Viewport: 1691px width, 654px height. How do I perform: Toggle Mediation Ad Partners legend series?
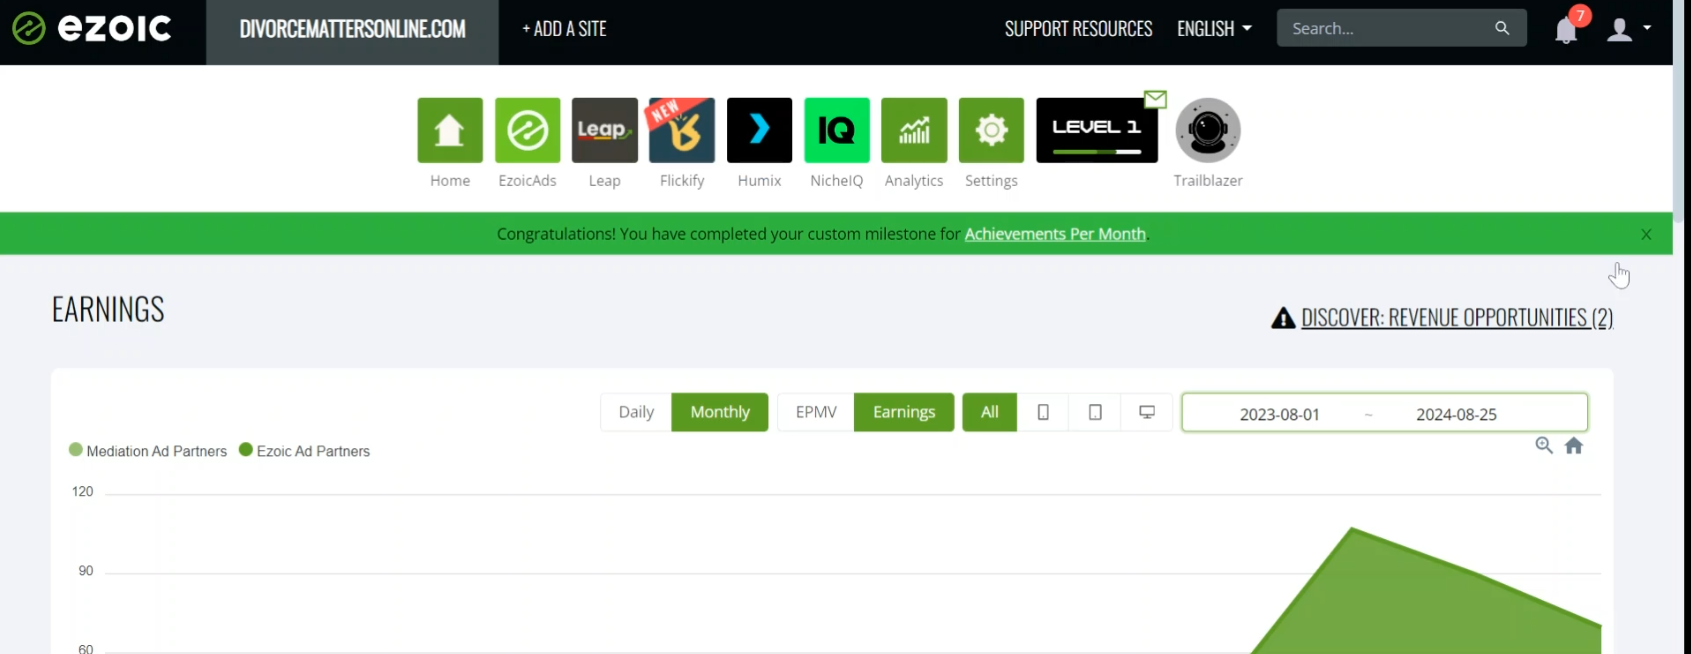tap(148, 451)
